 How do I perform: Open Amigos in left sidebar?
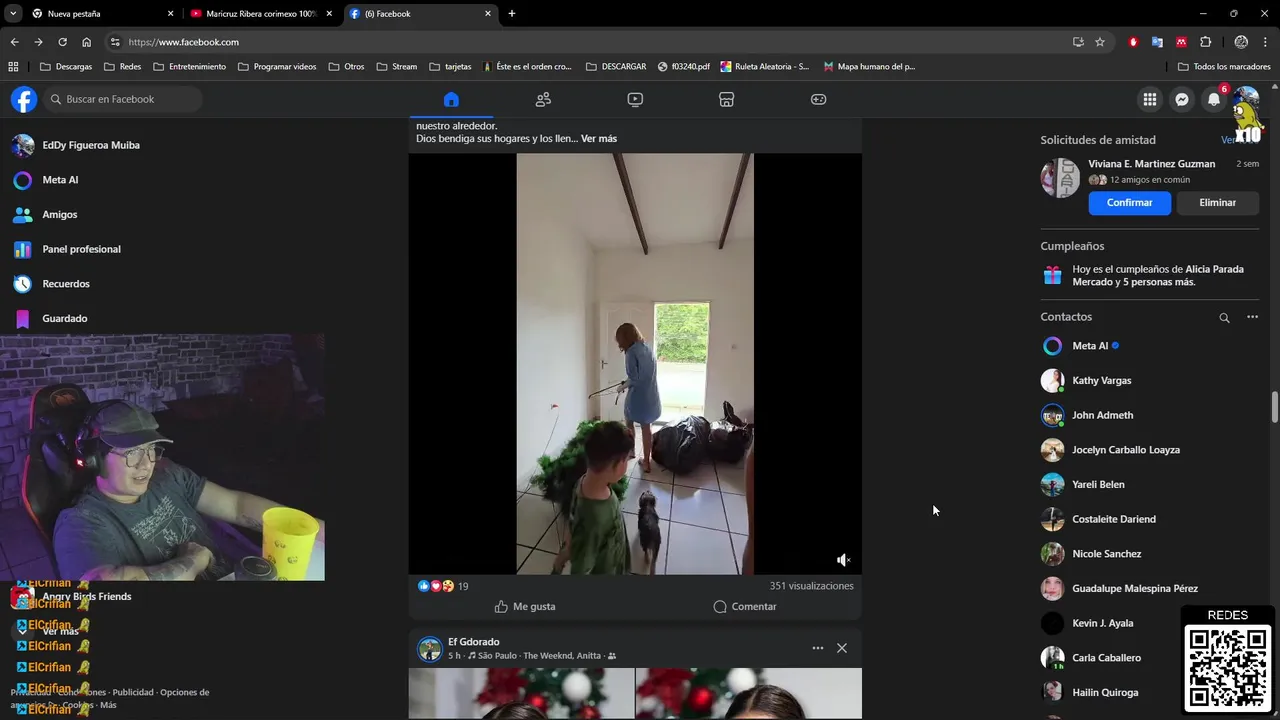(x=59, y=214)
